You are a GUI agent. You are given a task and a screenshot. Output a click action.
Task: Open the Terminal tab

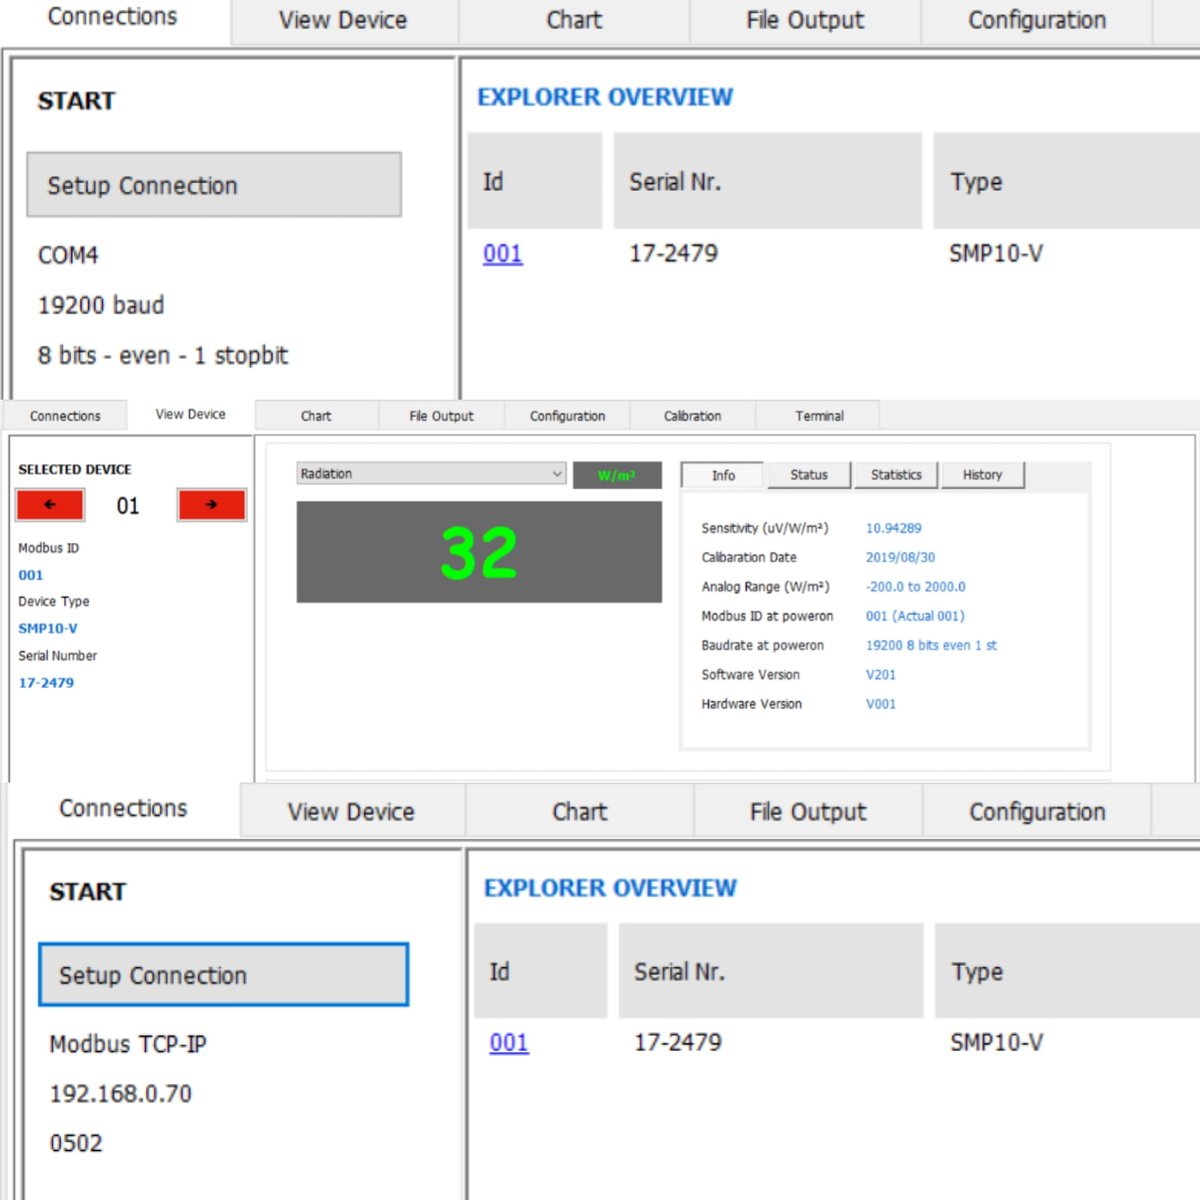coord(819,416)
